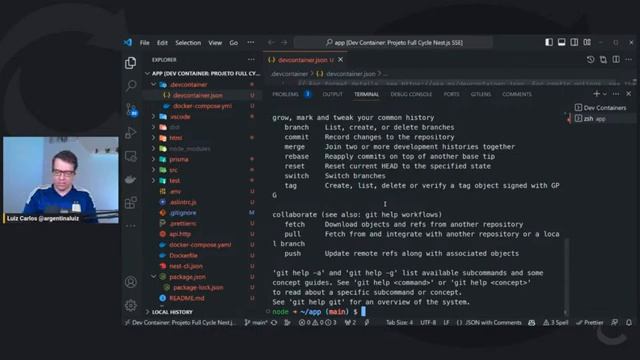The height and width of the screenshot is (360, 640).
Task: Click the VS Code logo icon
Action: (128, 42)
